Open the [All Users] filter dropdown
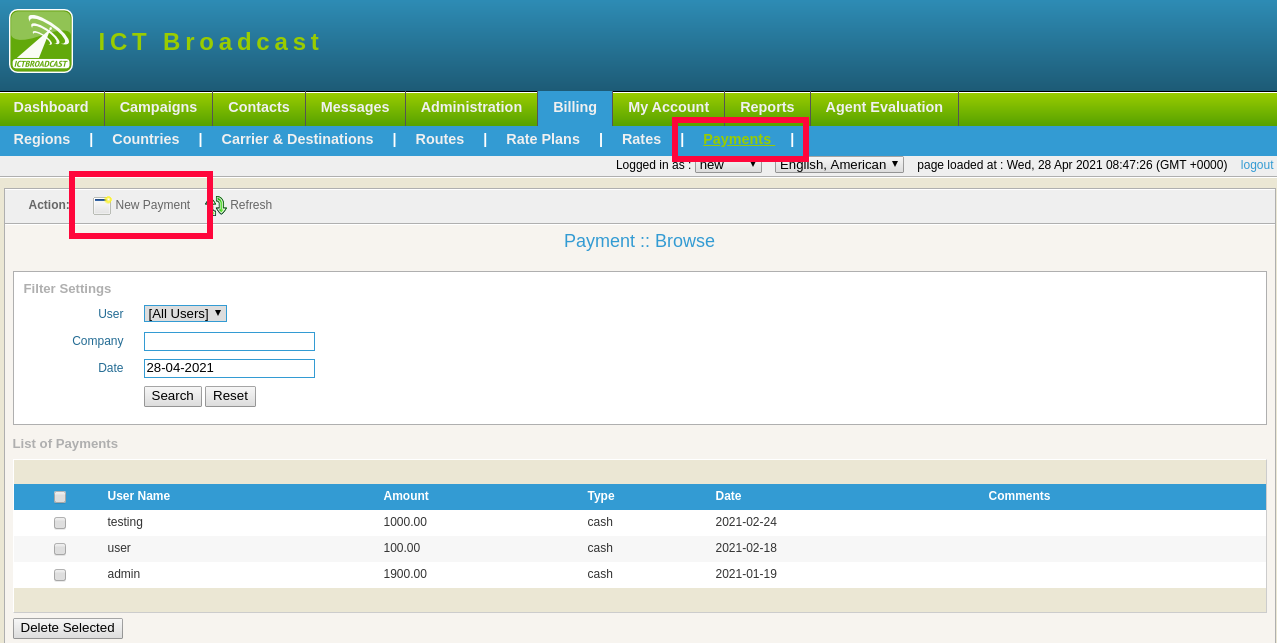This screenshot has width=1277, height=643. click(x=185, y=313)
